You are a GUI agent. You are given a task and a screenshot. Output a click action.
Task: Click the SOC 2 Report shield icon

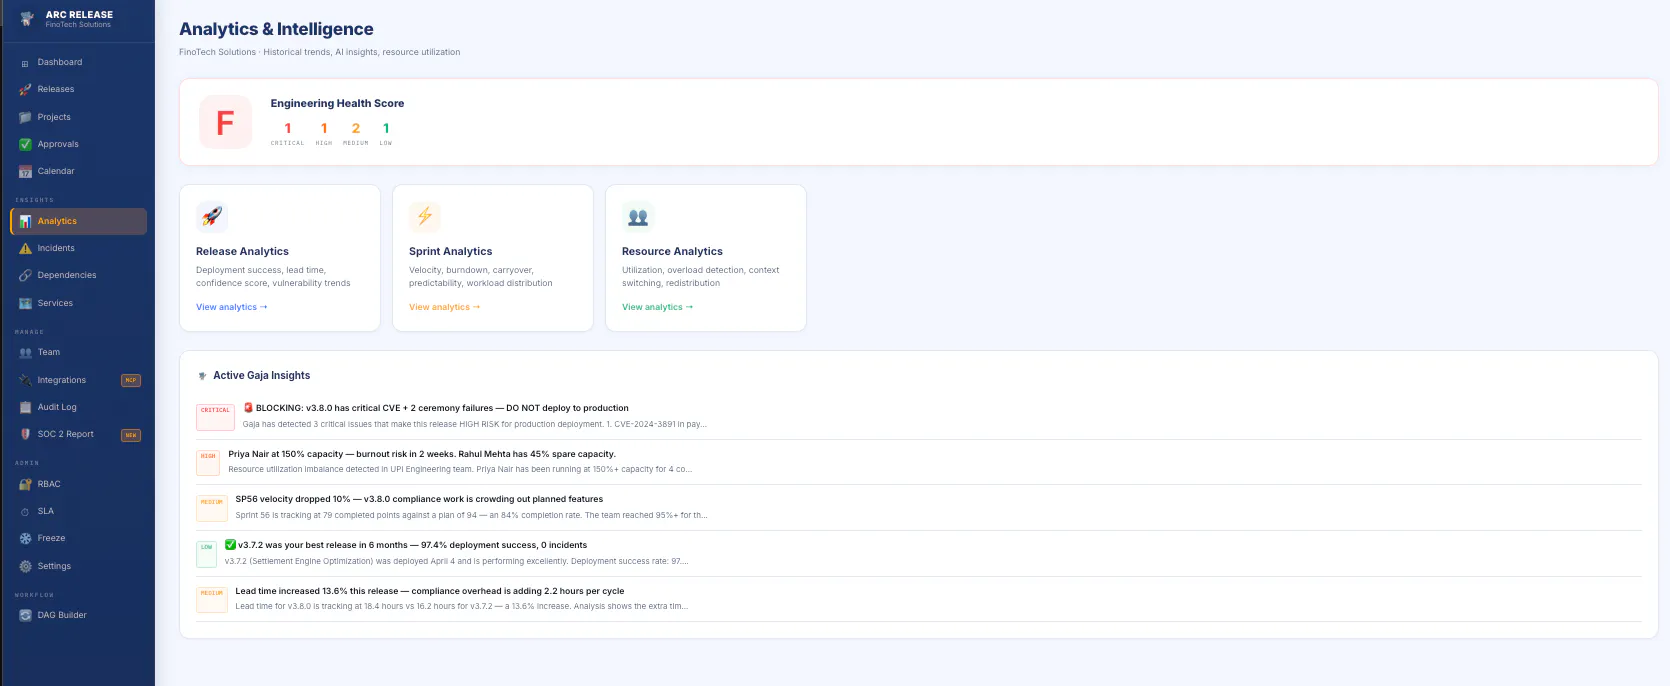(x=25, y=434)
